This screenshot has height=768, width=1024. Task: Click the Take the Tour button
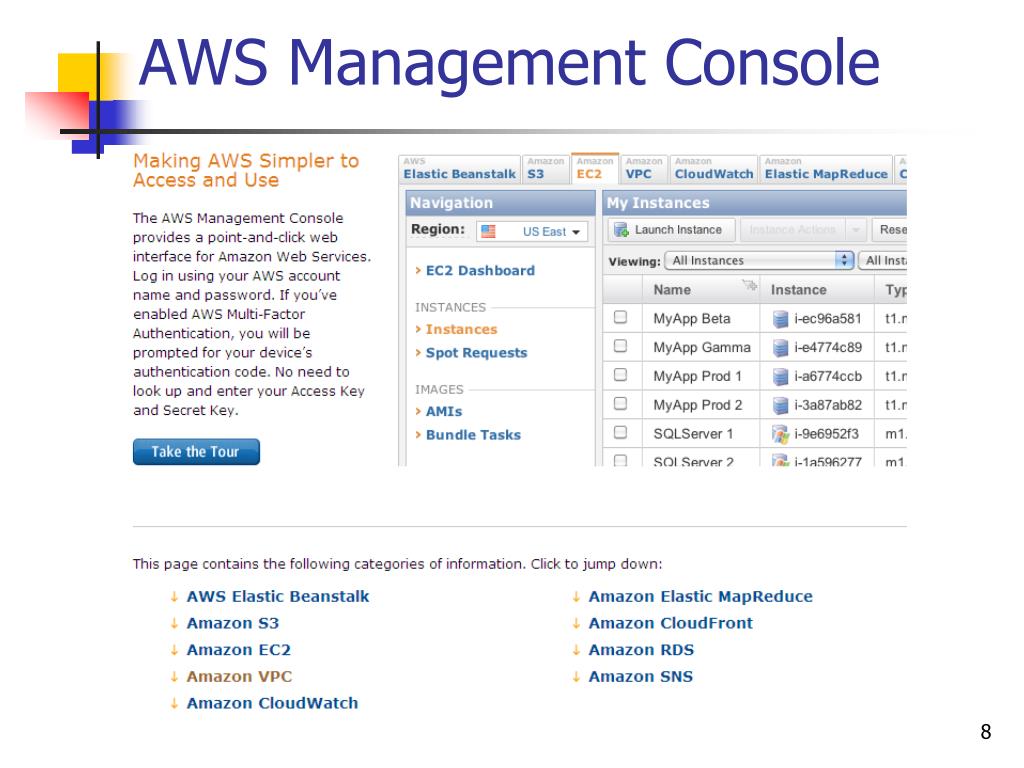pos(196,452)
